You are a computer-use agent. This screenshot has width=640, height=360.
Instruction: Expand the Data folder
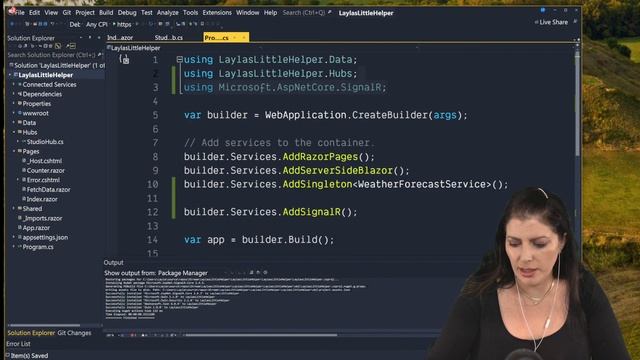click(x=13, y=123)
